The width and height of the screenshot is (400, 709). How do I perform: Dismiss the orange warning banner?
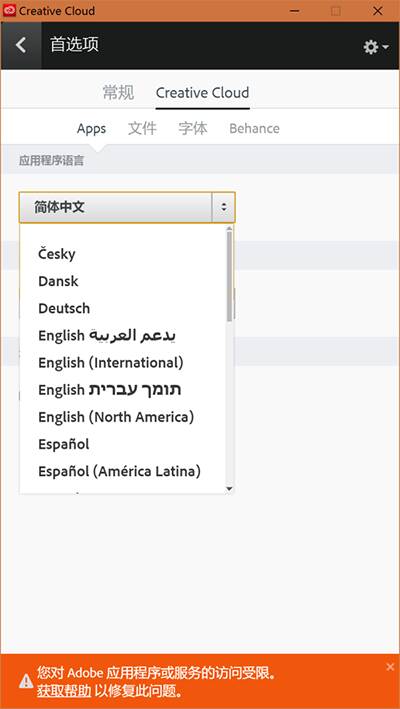[x=390, y=666]
